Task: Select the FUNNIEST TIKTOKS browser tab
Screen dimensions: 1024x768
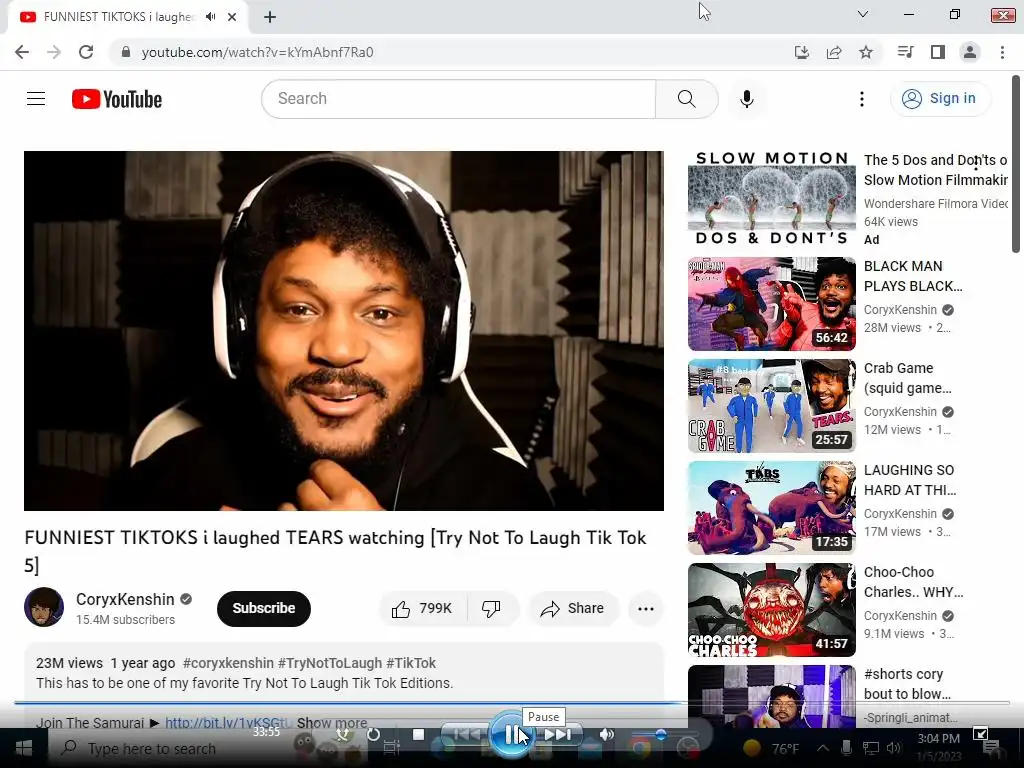Action: (128, 17)
